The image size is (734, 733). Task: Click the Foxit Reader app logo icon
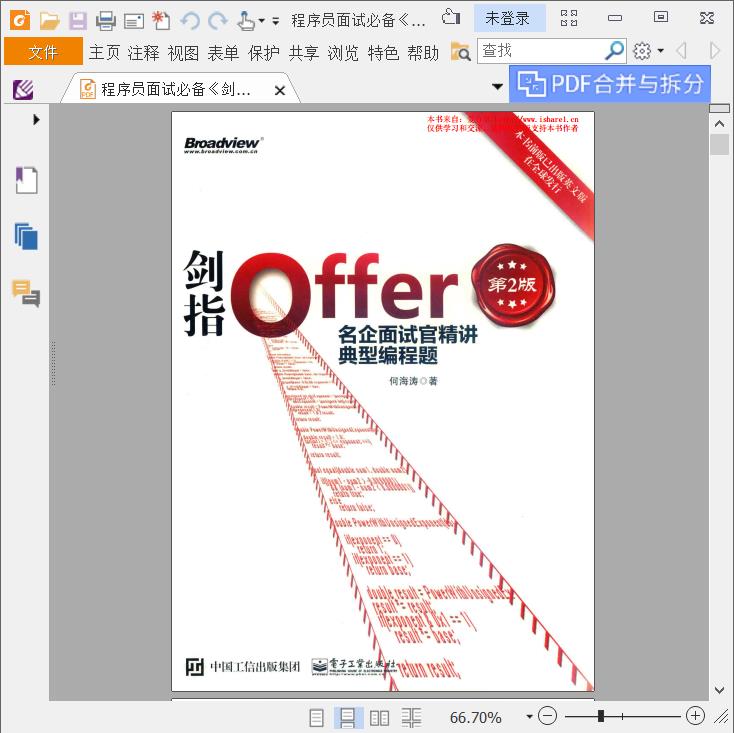coord(20,20)
